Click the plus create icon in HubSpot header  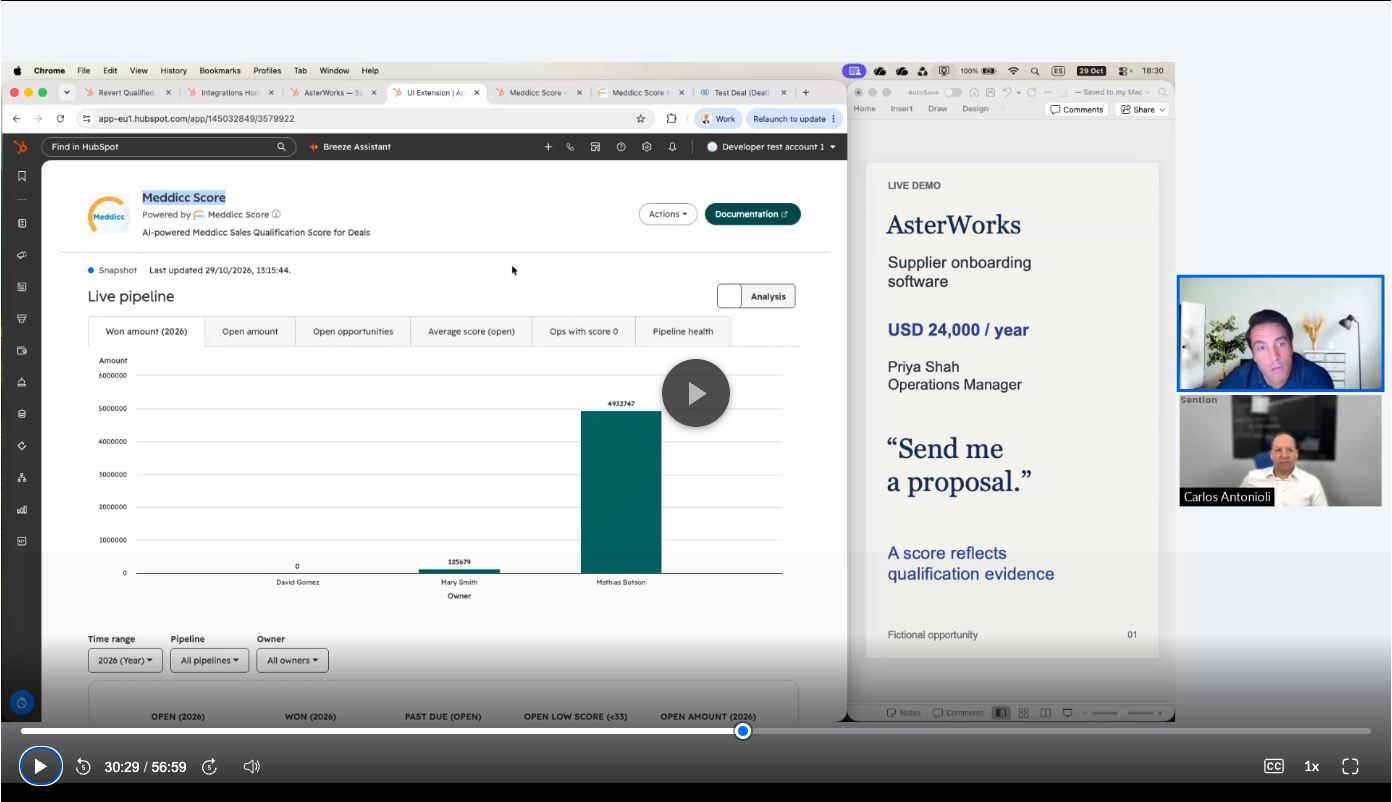click(x=548, y=147)
